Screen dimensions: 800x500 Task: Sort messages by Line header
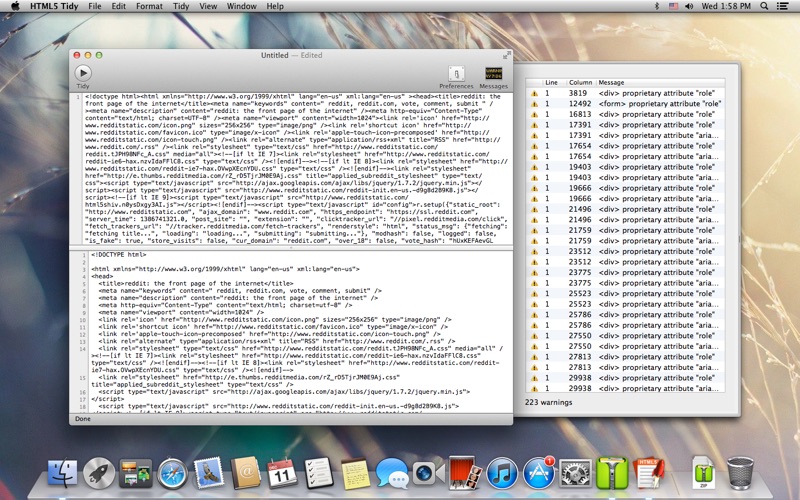coord(554,82)
